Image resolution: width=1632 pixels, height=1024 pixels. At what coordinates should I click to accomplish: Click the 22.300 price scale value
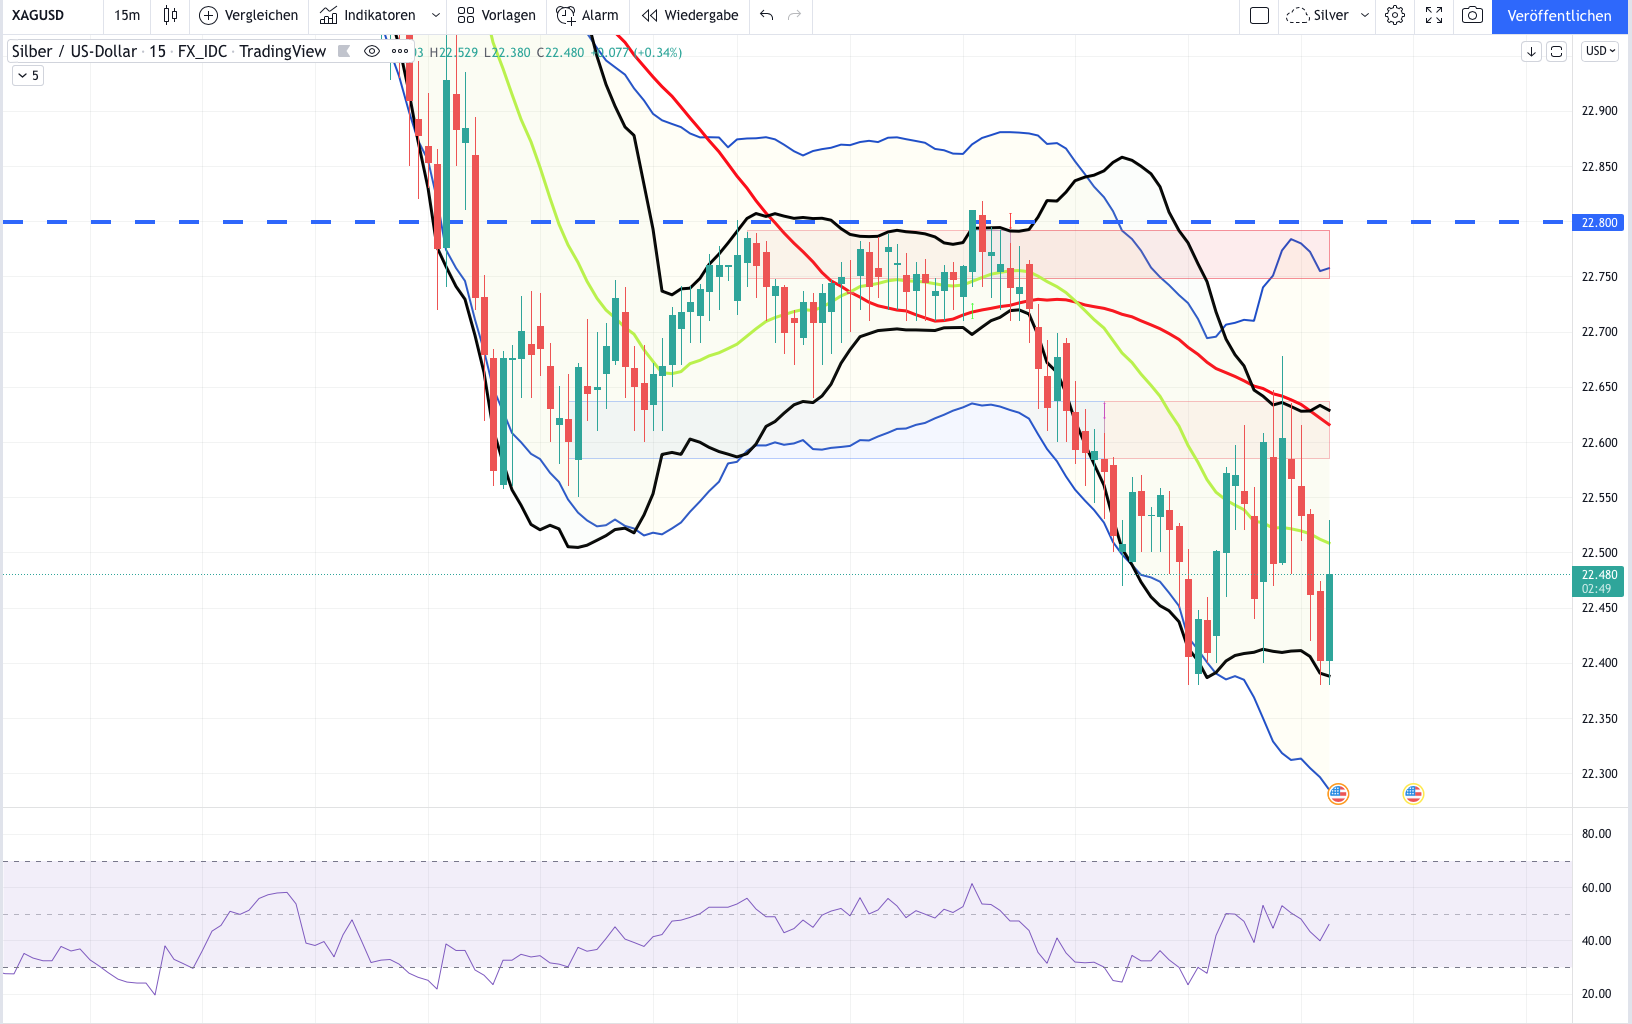click(1599, 774)
